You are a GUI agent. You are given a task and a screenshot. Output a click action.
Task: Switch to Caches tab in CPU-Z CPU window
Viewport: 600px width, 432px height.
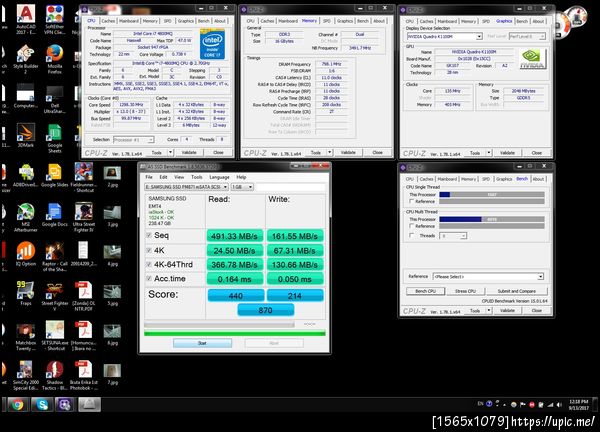click(x=108, y=21)
